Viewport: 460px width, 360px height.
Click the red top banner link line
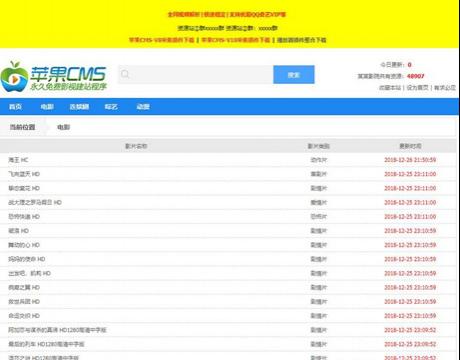coord(227,14)
